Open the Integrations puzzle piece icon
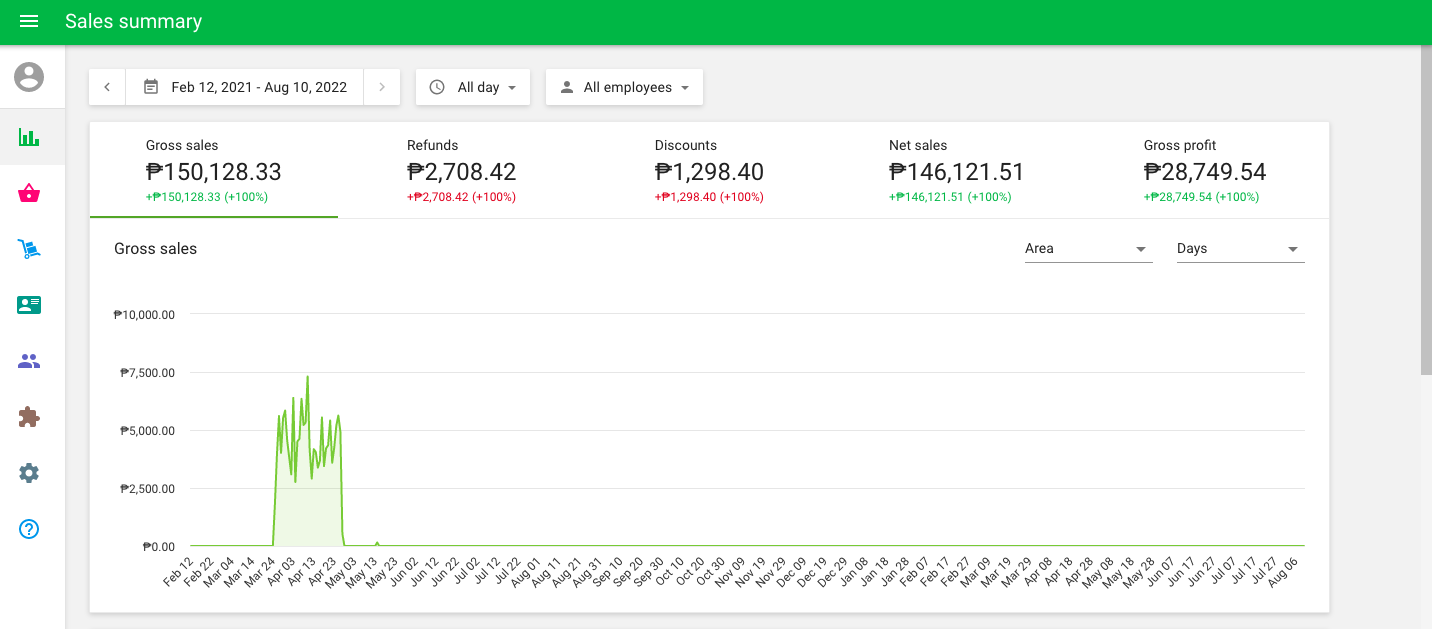1432x629 pixels. 29,417
